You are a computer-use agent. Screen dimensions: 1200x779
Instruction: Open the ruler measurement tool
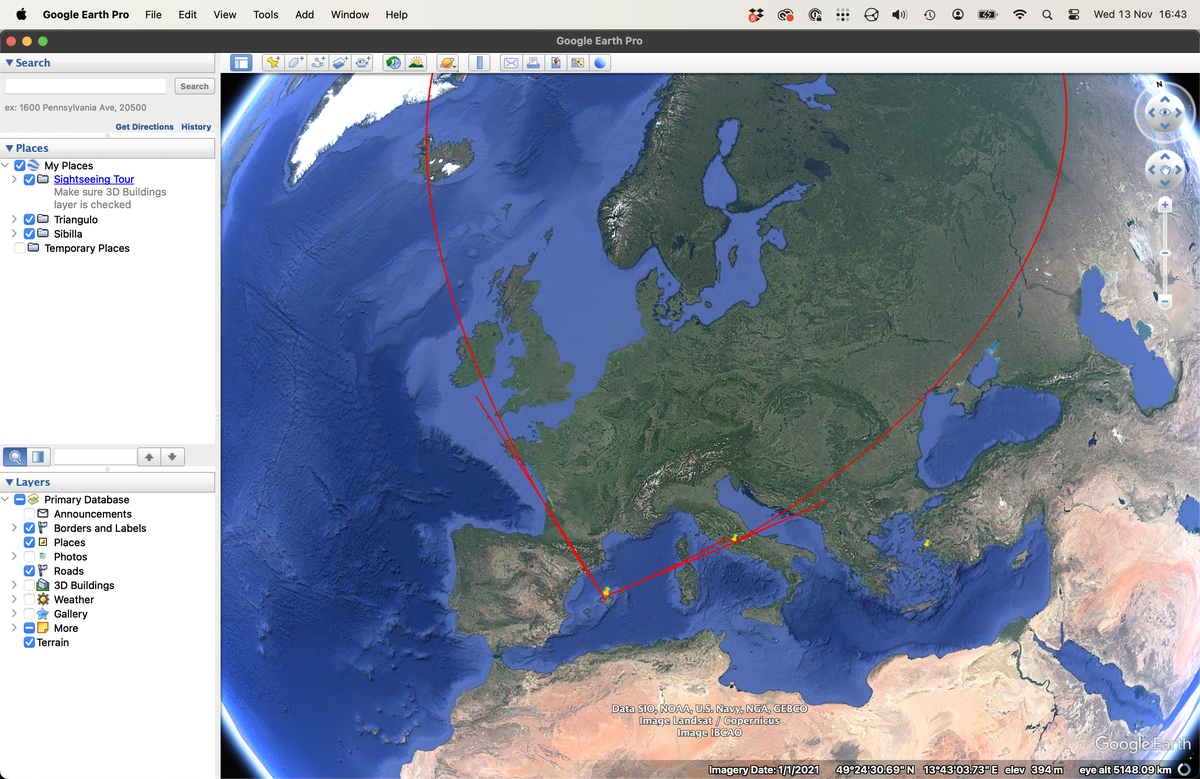[x=479, y=63]
